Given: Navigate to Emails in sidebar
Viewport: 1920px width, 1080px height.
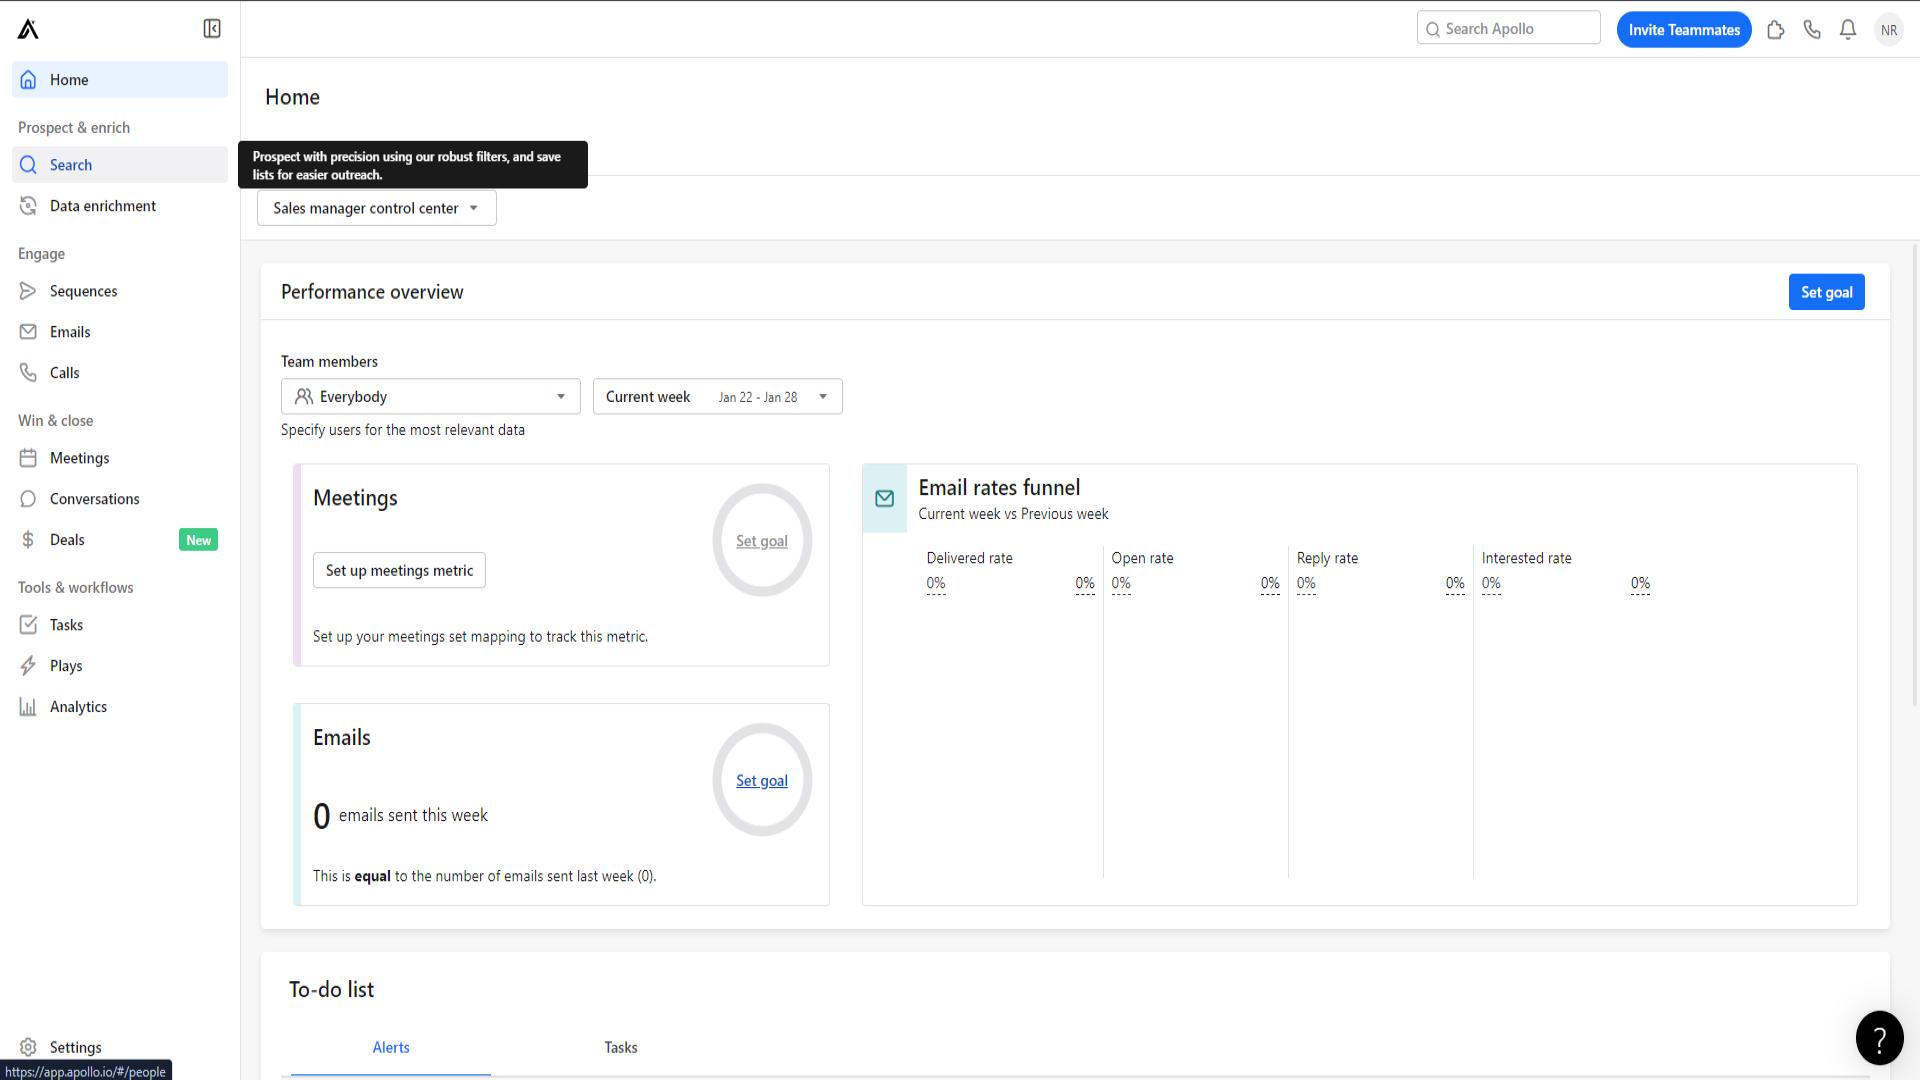Looking at the screenshot, I should (70, 331).
